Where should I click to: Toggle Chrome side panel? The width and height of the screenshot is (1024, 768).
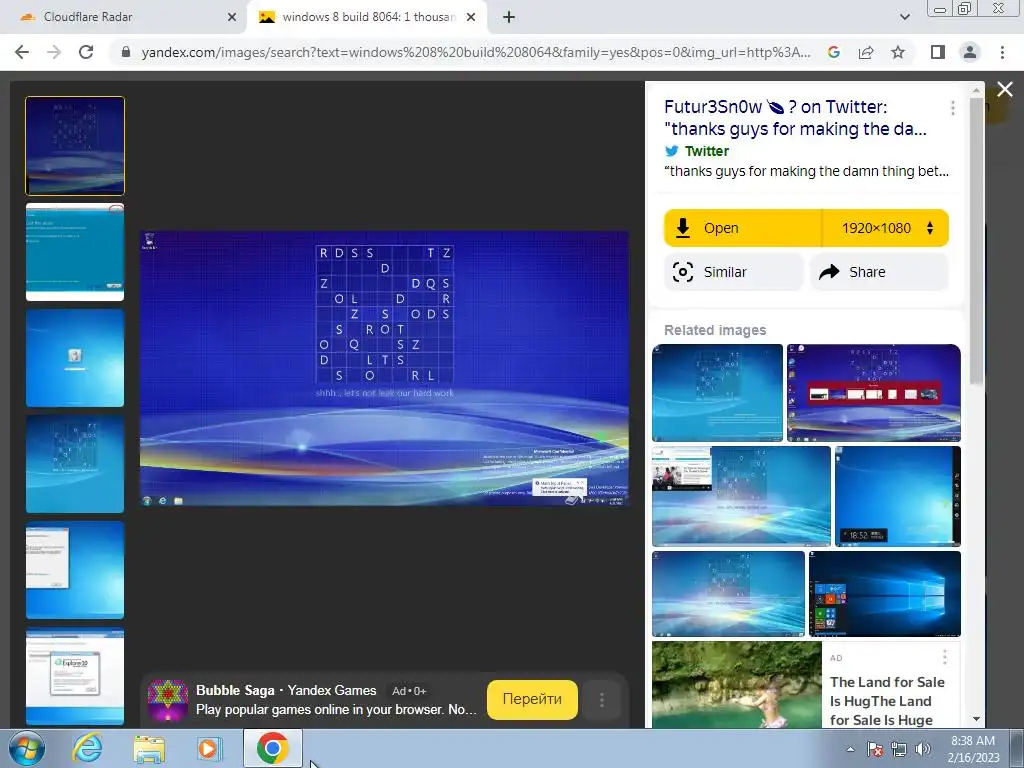coord(938,52)
